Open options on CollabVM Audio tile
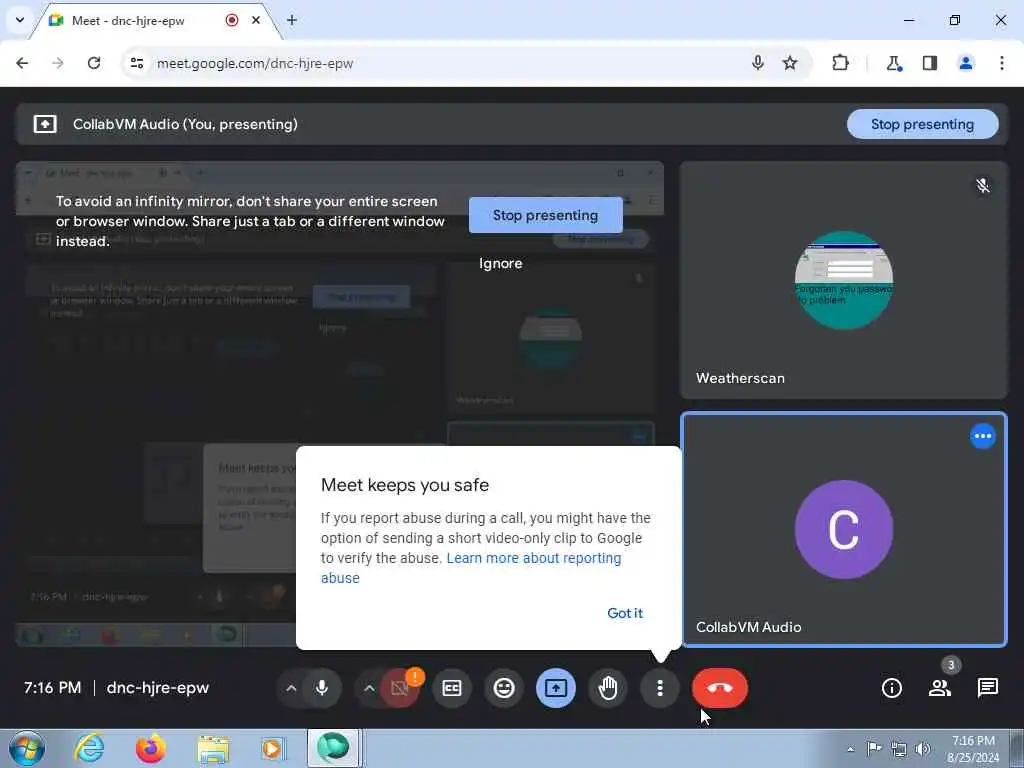The width and height of the screenshot is (1024, 768). (982, 436)
